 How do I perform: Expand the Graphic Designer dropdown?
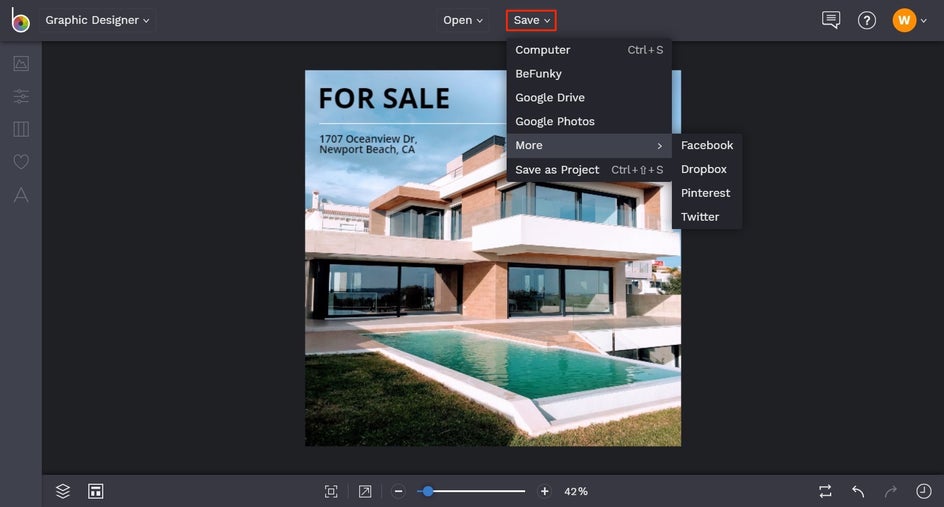[x=97, y=20]
